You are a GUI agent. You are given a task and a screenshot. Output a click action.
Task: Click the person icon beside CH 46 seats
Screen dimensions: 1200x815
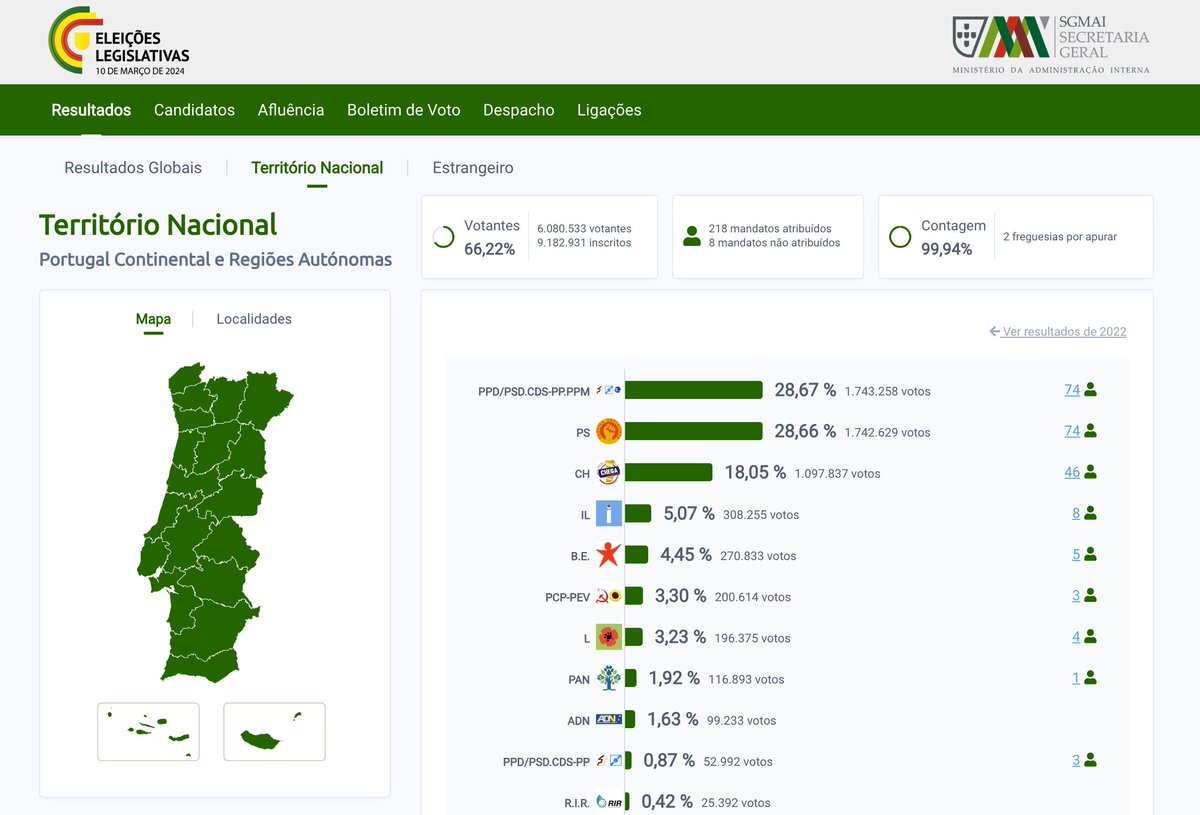(x=1091, y=472)
